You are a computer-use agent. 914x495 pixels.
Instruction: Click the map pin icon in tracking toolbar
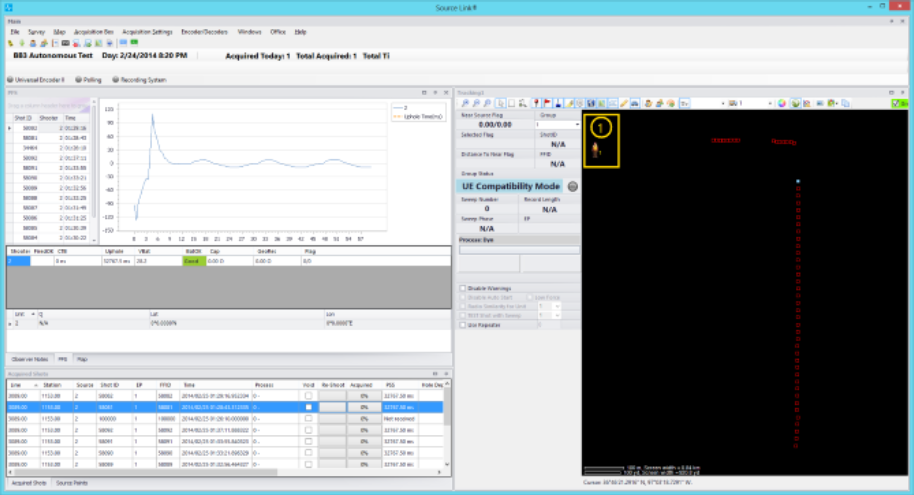pos(536,103)
